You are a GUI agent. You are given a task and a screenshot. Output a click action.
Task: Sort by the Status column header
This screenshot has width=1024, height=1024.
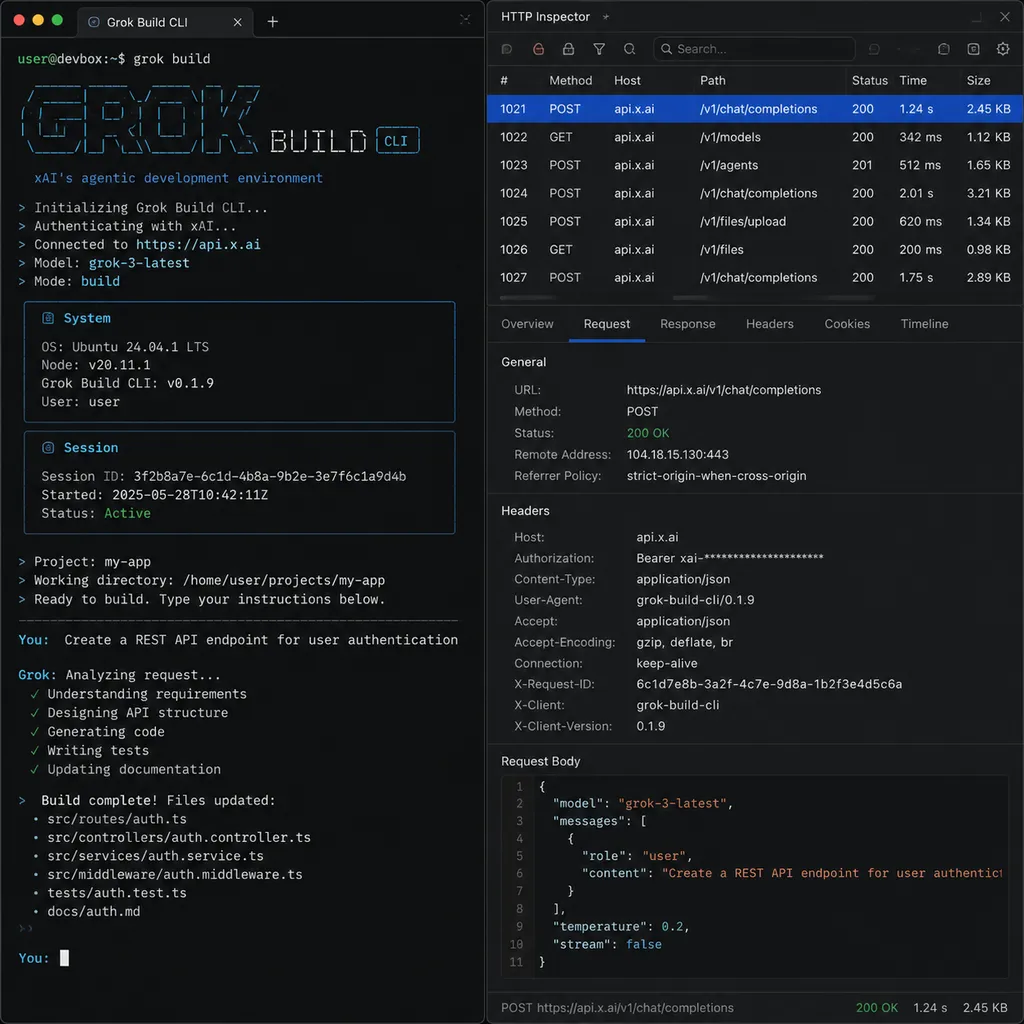[869, 80]
